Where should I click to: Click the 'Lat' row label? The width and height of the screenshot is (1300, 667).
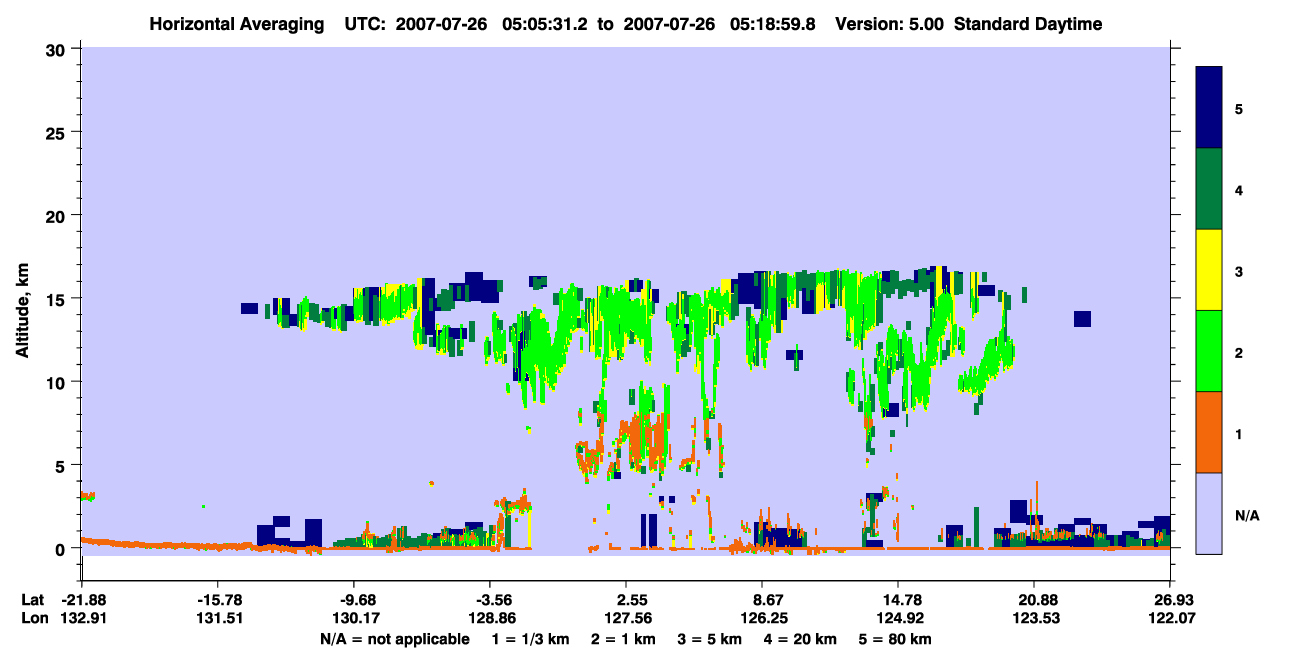[x=33, y=600]
